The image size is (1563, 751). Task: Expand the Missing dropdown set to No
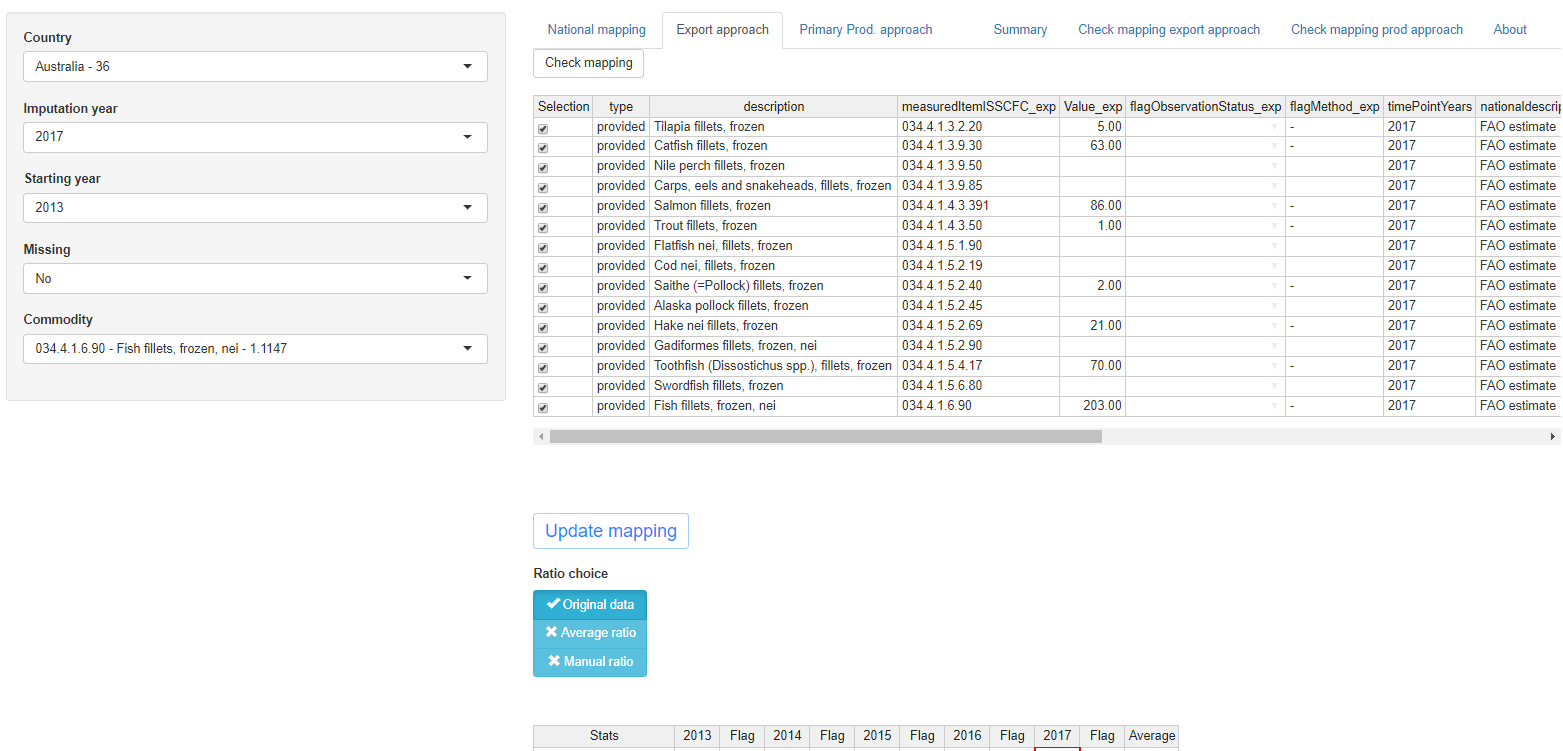[255, 278]
